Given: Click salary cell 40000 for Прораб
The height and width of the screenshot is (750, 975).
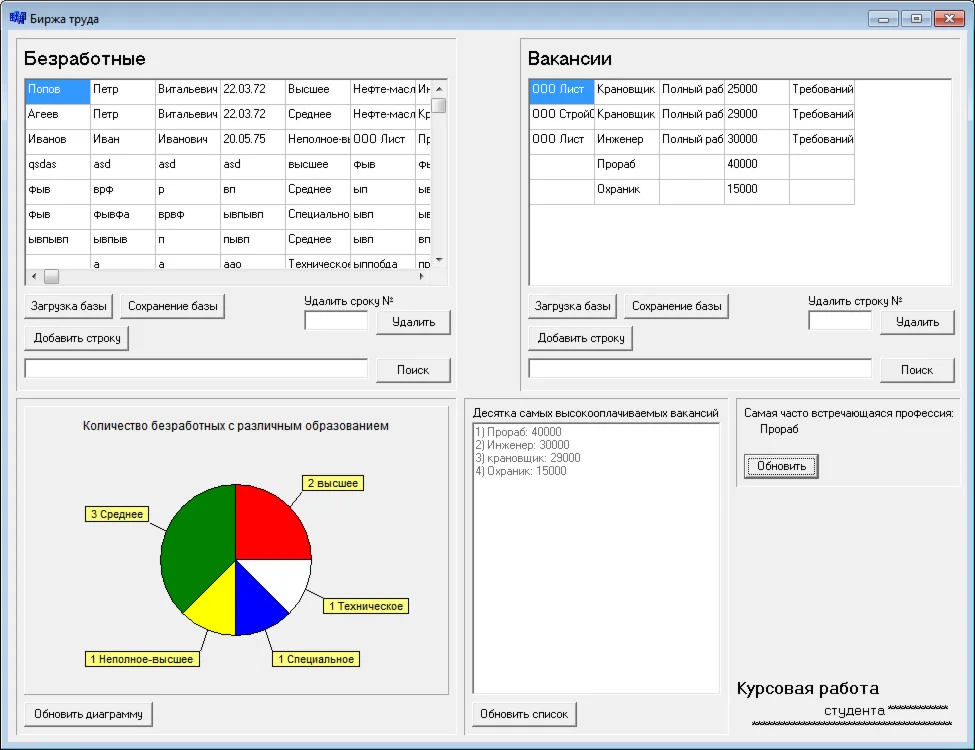Looking at the screenshot, I should tap(756, 165).
